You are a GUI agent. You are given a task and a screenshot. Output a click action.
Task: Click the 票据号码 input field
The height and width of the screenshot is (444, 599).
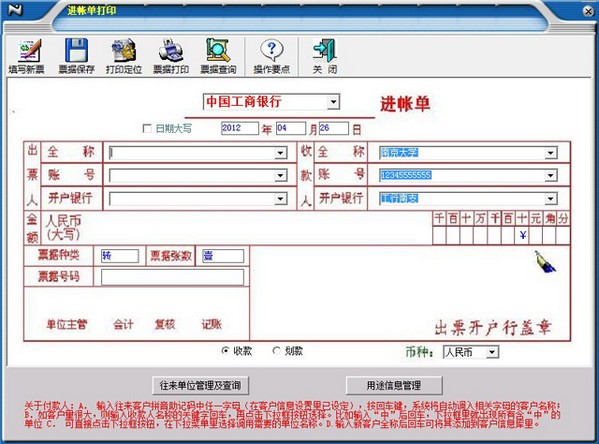click(x=172, y=277)
